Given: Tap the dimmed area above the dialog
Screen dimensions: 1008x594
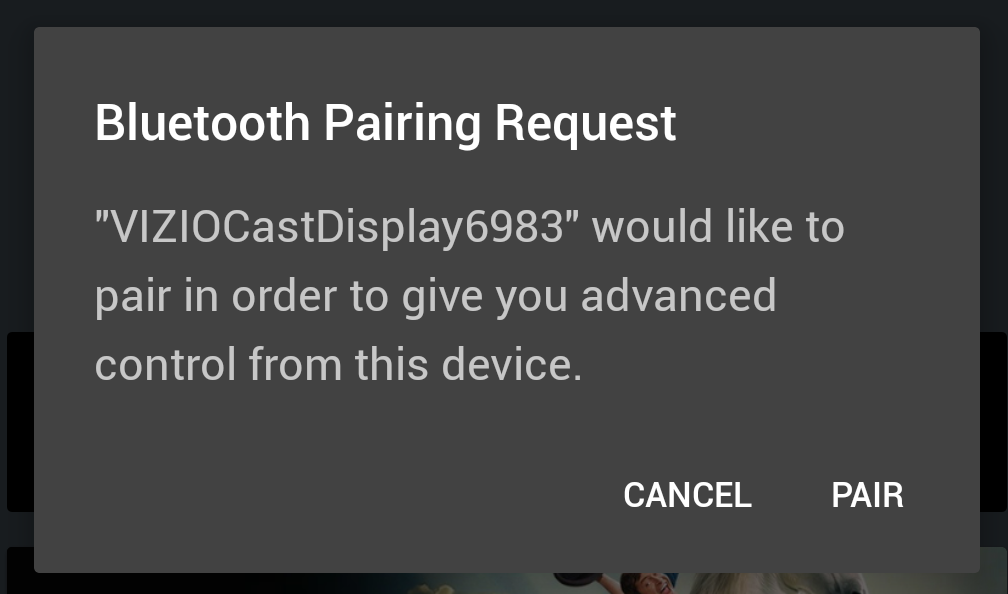Looking at the screenshot, I should [504, 13].
